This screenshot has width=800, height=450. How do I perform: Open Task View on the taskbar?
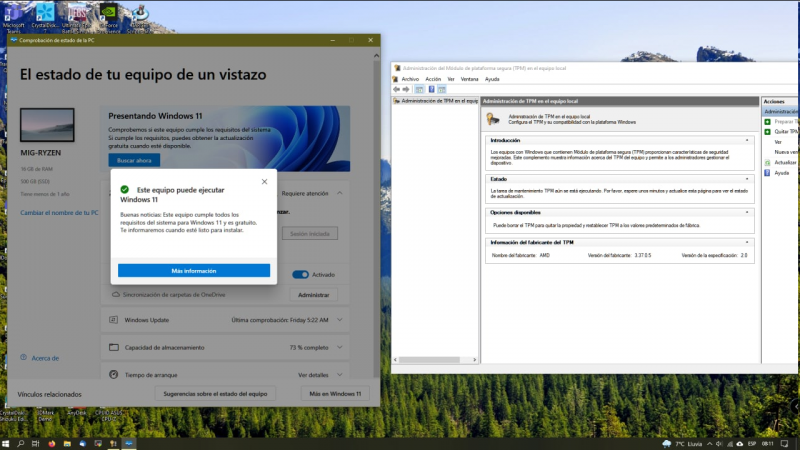click(35, 444)
